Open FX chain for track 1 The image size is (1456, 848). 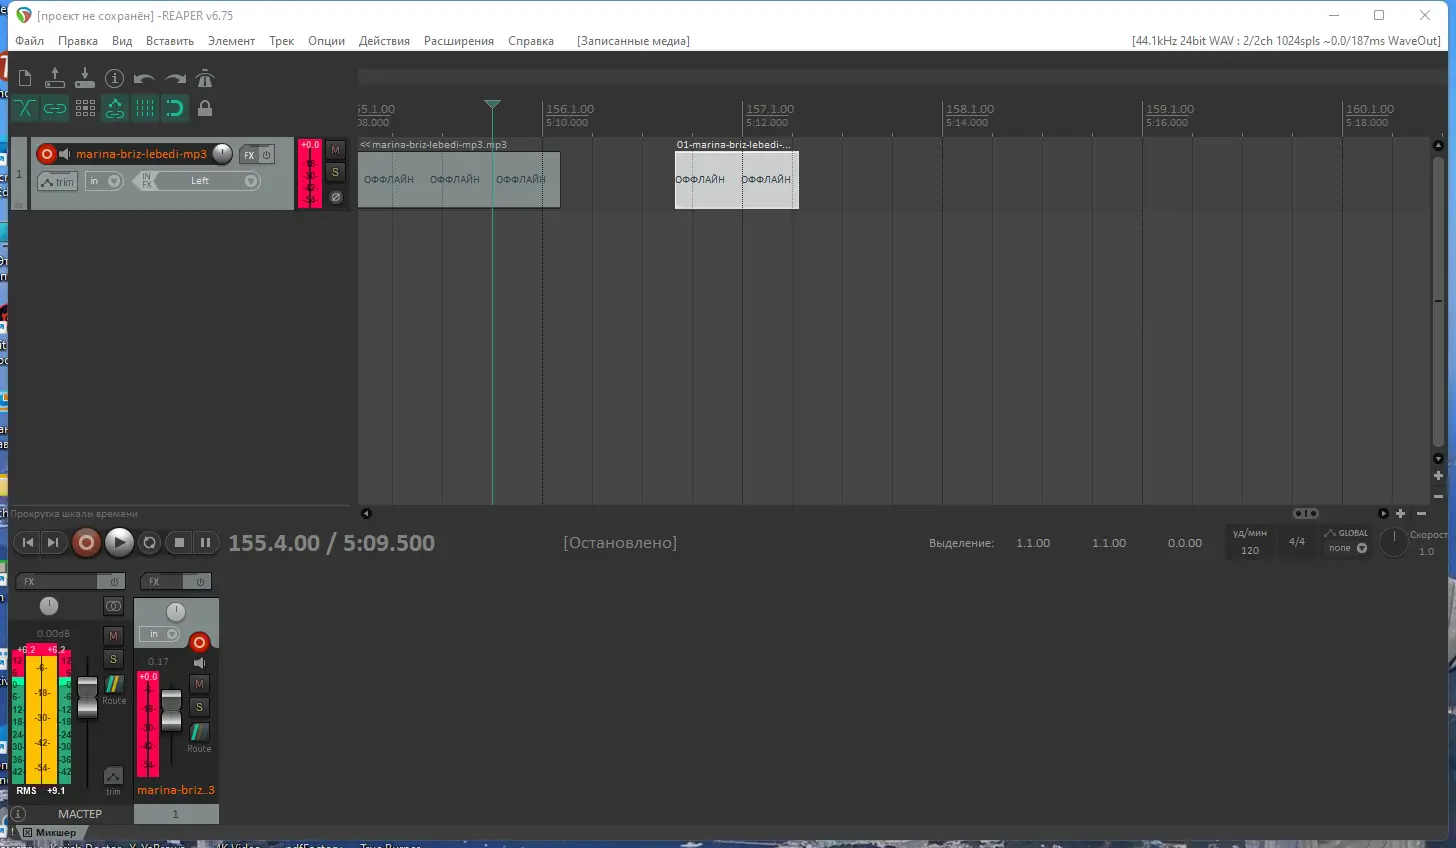(x=249, y=155)
